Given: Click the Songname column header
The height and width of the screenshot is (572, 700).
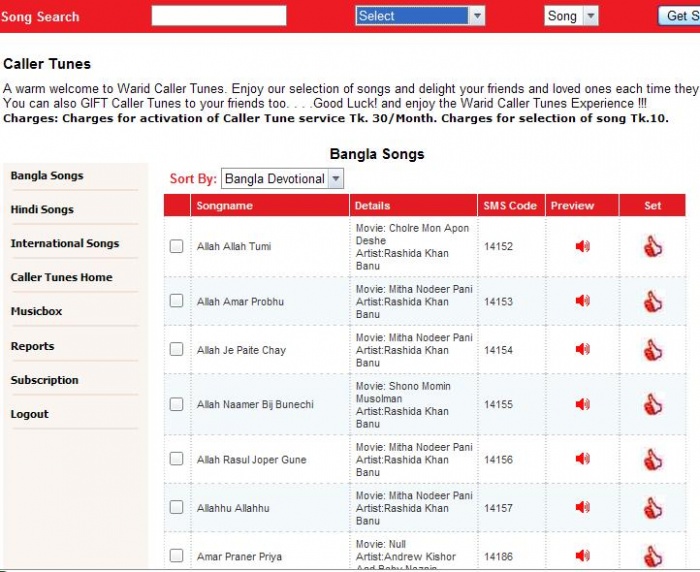Looking at the screenshot, I should point(225,206).
